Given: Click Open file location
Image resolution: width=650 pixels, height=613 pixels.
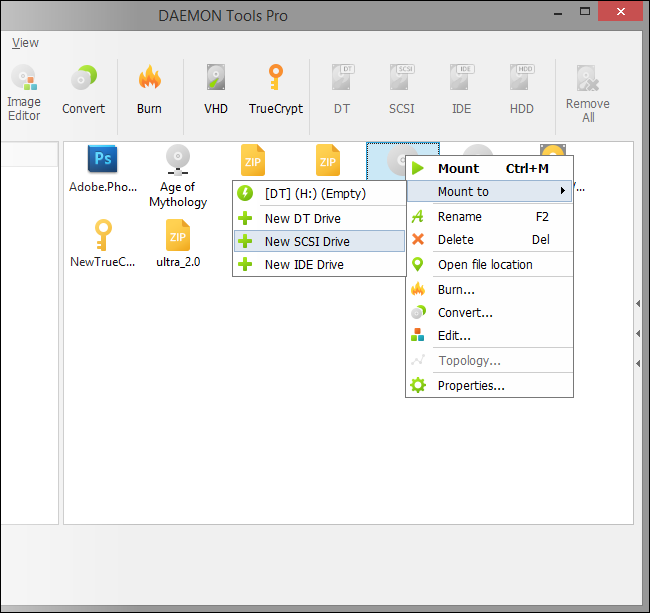Looking at the screenshot, I should point(485,264).
